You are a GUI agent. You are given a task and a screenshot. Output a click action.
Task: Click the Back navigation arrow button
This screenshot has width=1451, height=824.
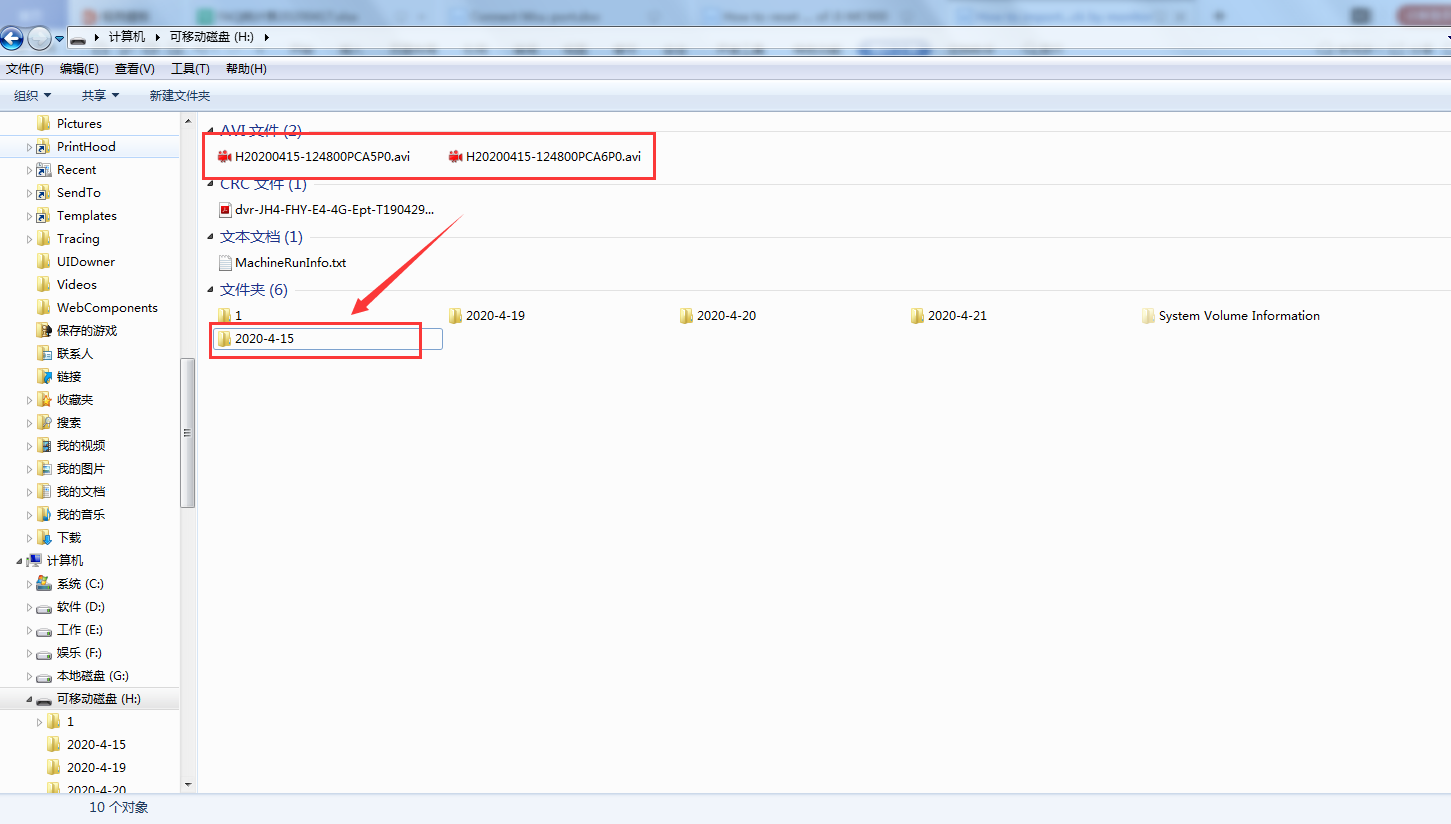12,39
